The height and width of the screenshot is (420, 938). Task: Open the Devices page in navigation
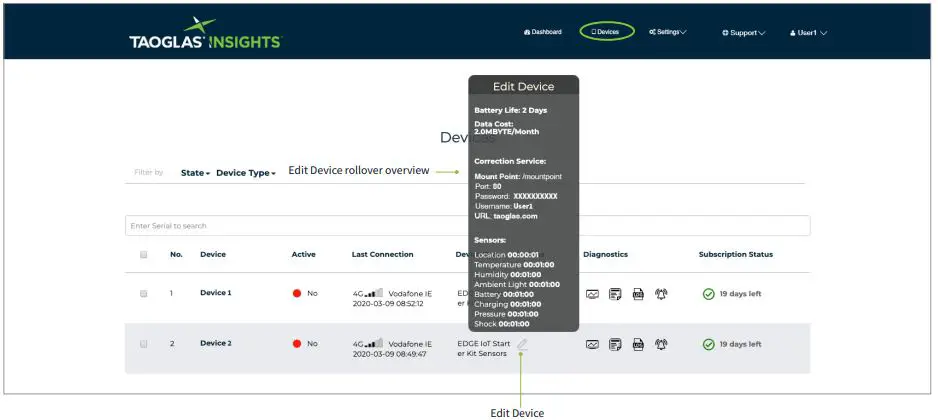(x=607, y=32)
